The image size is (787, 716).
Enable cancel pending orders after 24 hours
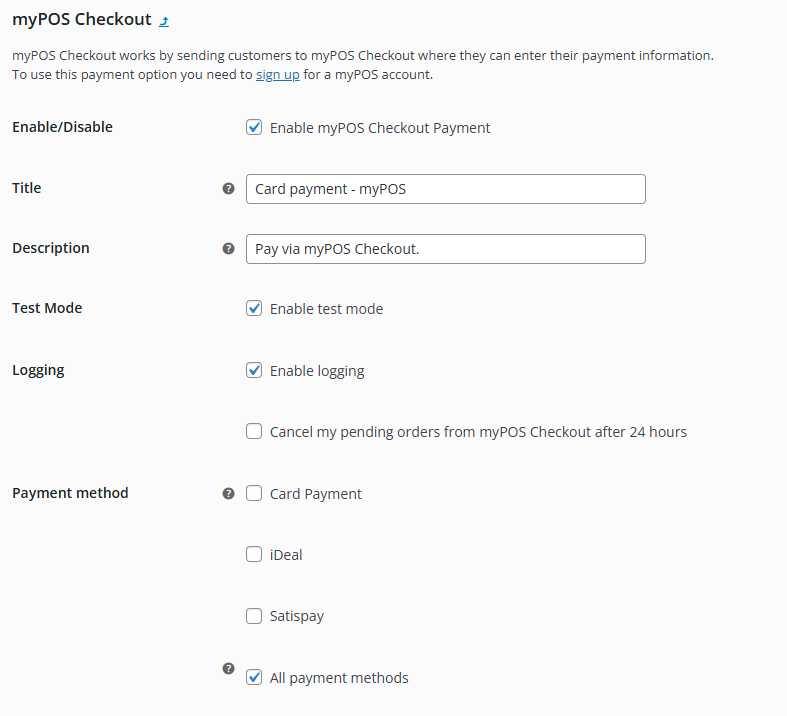pyautogui.click(x=254, y=432)
